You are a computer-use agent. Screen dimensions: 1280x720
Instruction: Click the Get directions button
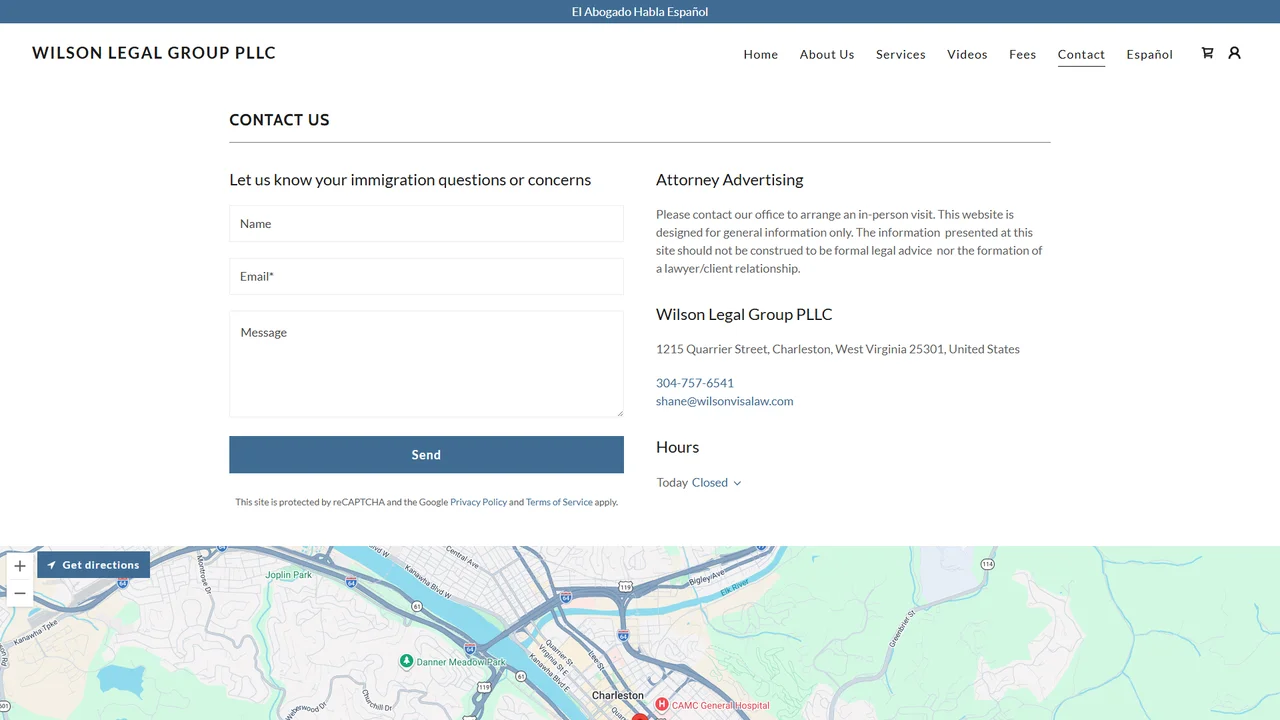point(93,565)
